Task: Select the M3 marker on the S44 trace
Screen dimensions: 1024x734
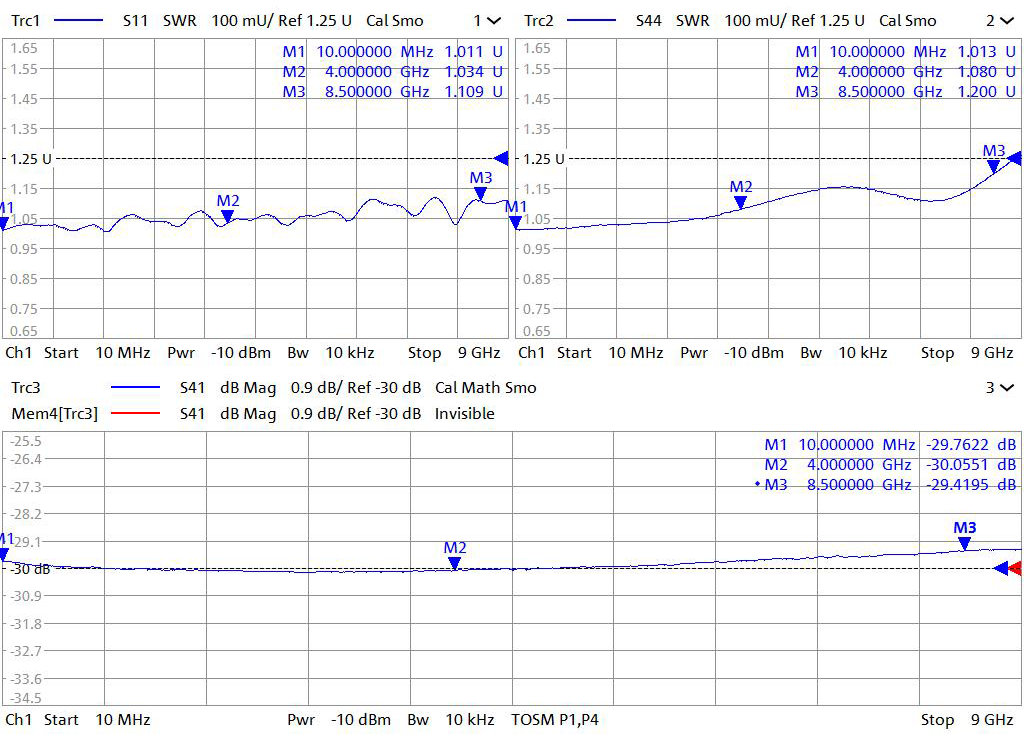Action: (x=993, y=166)
